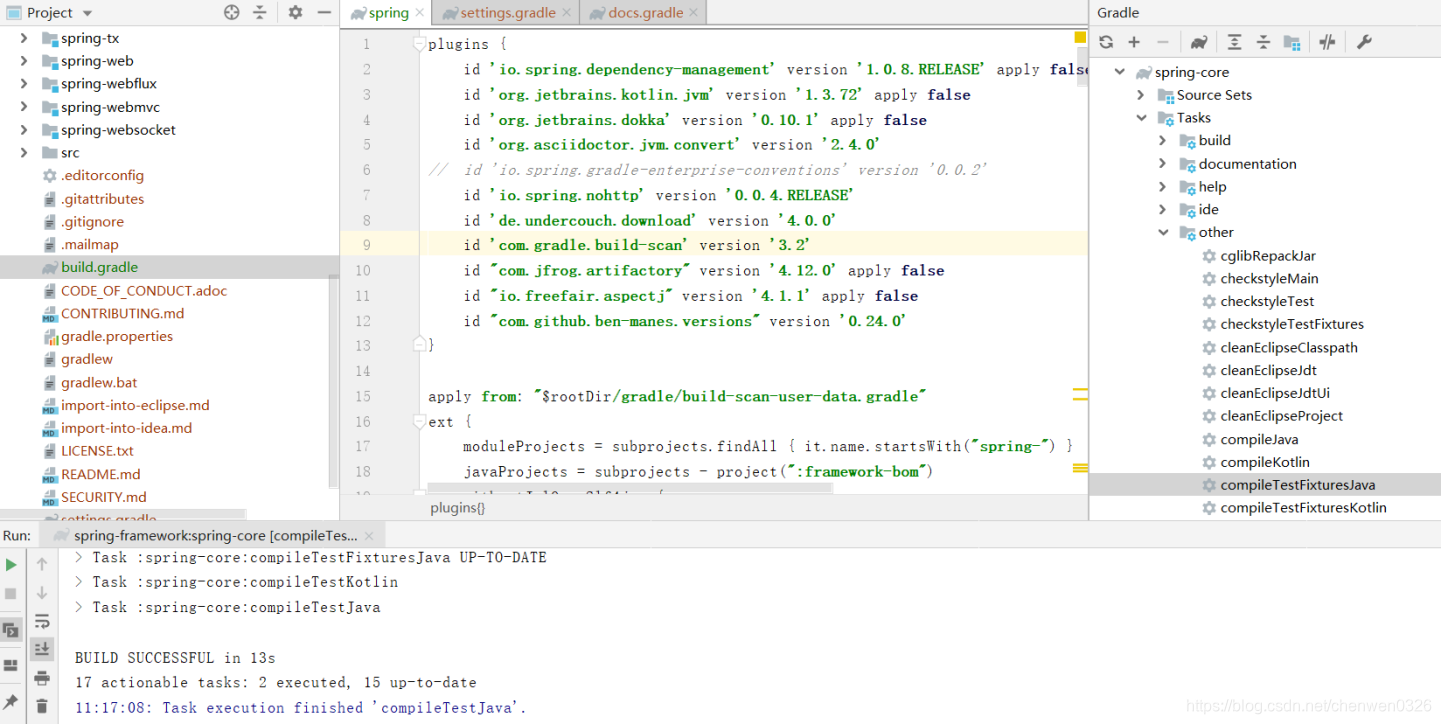Viewport: 1441px width, 724px height.
Task: Expand the src folder
Action: point(25,153)
